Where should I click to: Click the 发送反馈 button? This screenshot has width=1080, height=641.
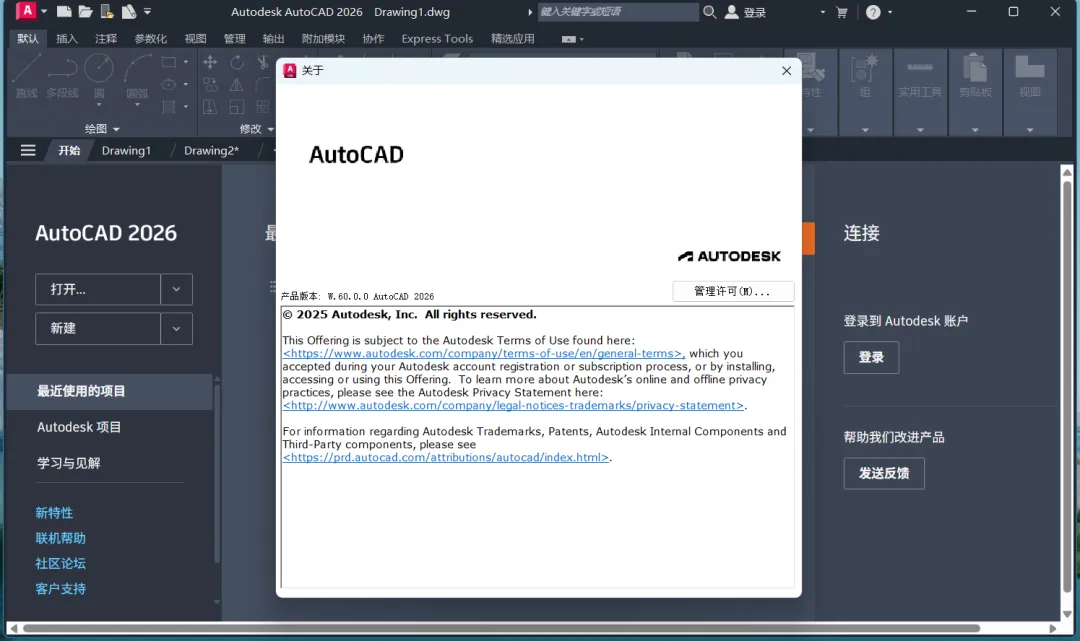[x=884, y=473]
